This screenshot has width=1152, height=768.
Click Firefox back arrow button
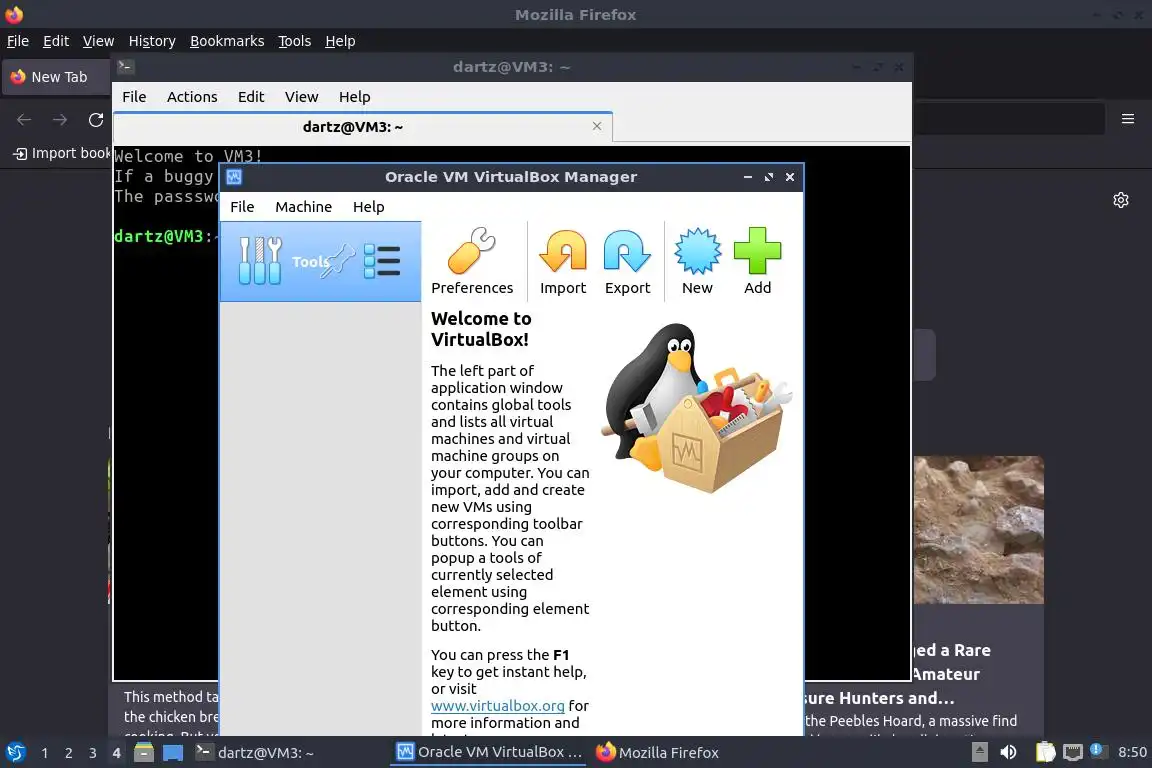coord(24,120)
